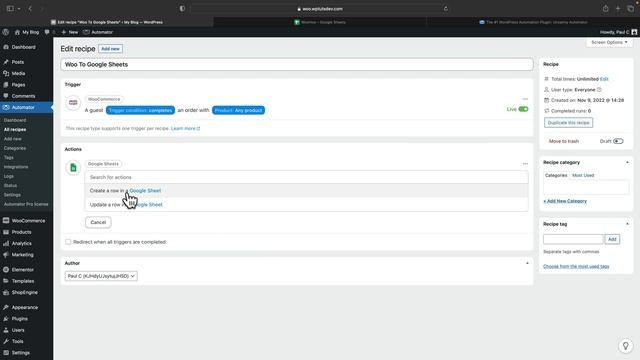Open comments icon in admin bar

click(47, 32)
